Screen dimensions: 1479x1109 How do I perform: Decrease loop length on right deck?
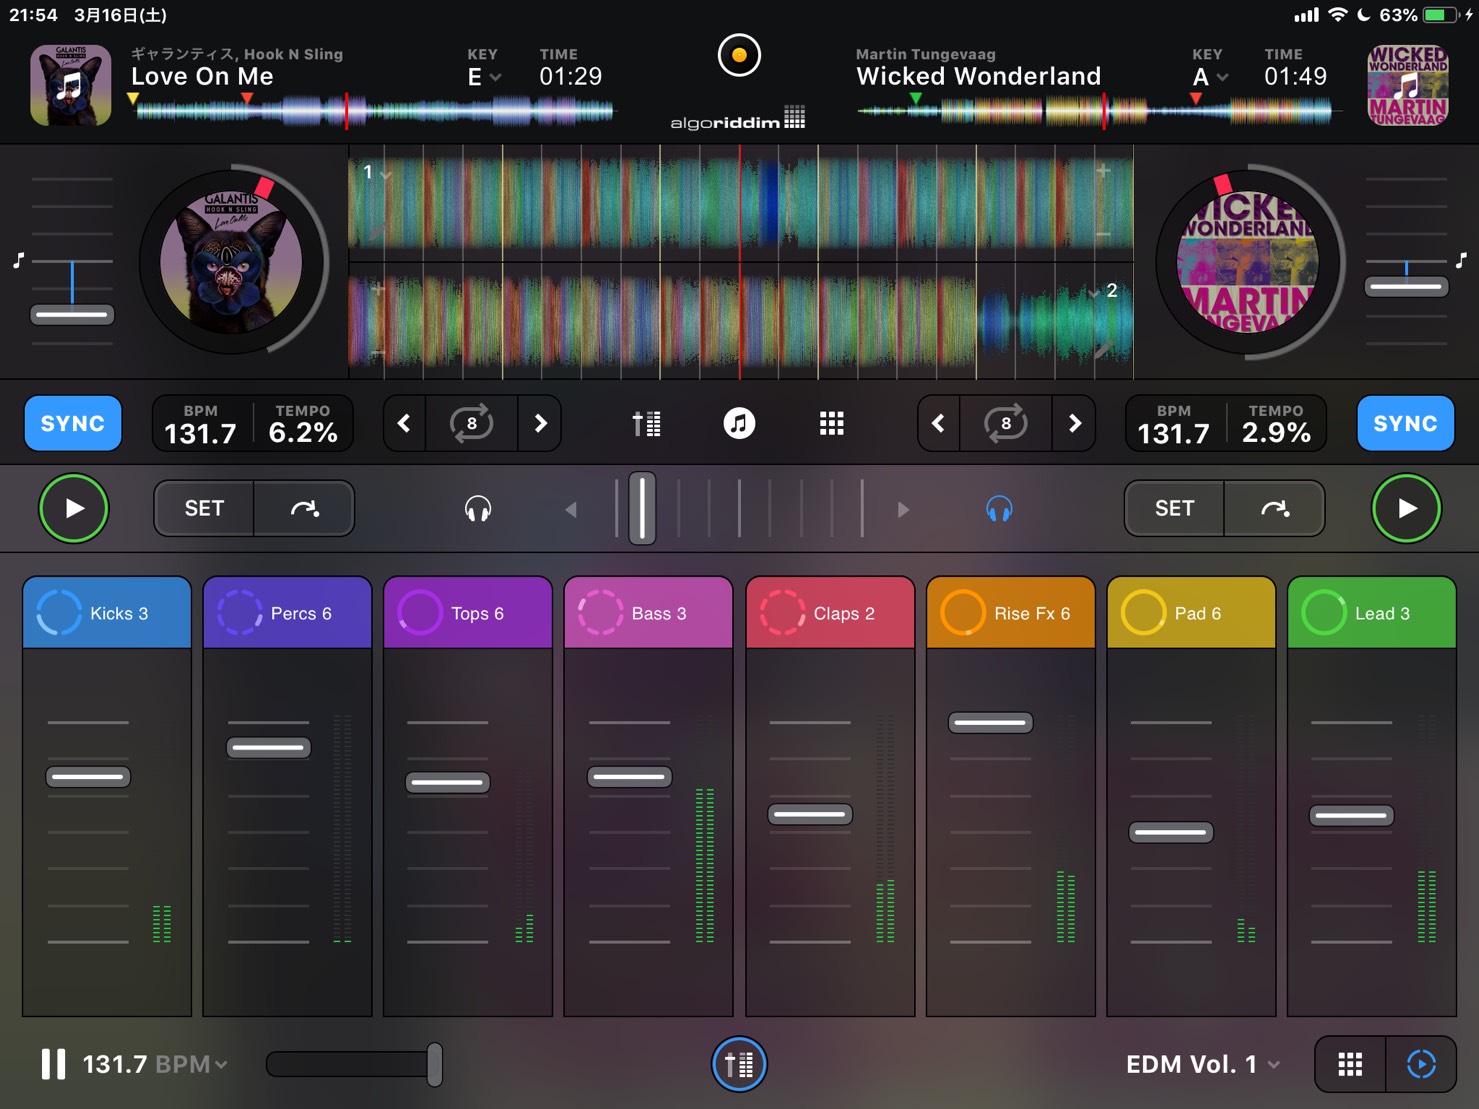pyautogui.click(x=939, y=423)
